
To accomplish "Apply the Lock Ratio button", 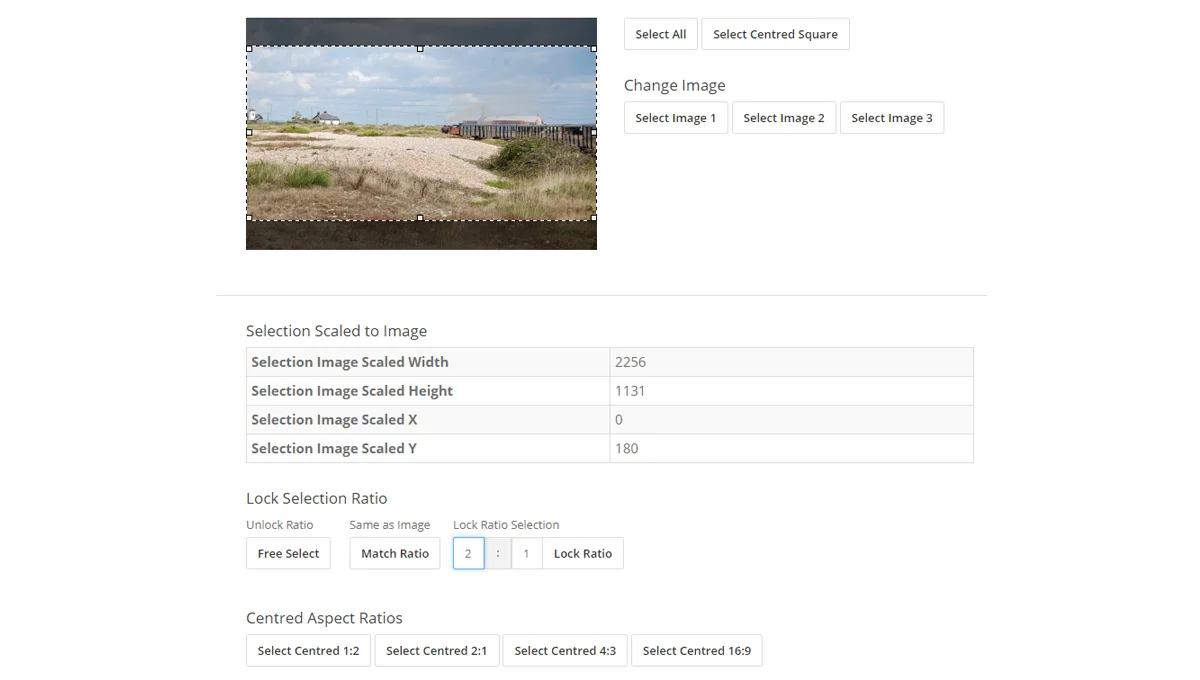I will [582, 554].
